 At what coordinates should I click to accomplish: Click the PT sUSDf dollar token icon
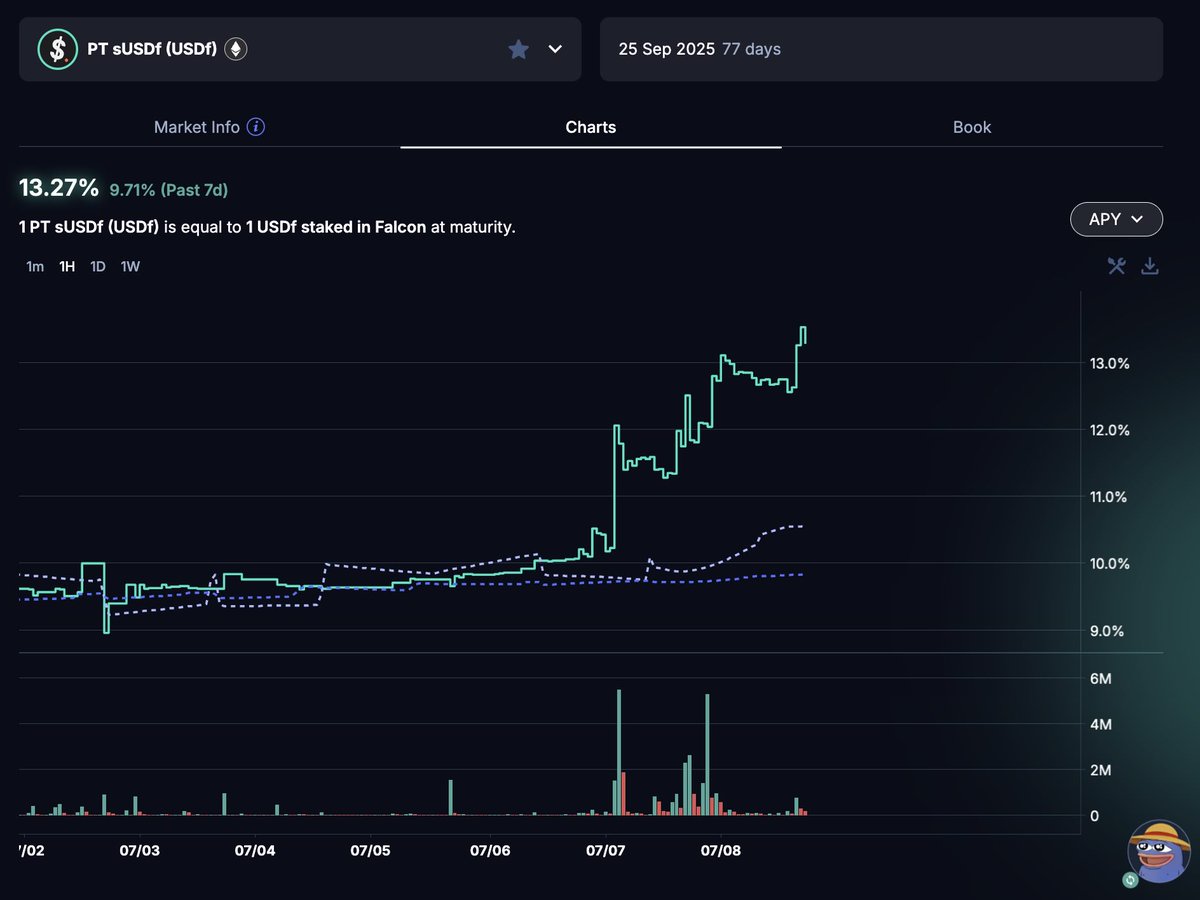57,49
